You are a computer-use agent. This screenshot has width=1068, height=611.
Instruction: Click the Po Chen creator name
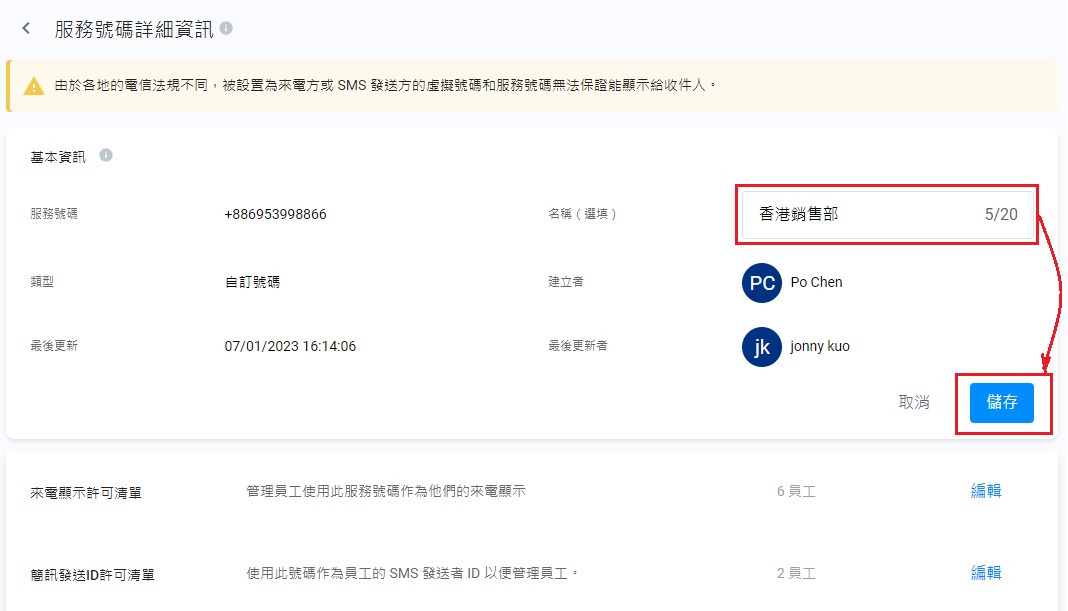click(x=816, y=283)
